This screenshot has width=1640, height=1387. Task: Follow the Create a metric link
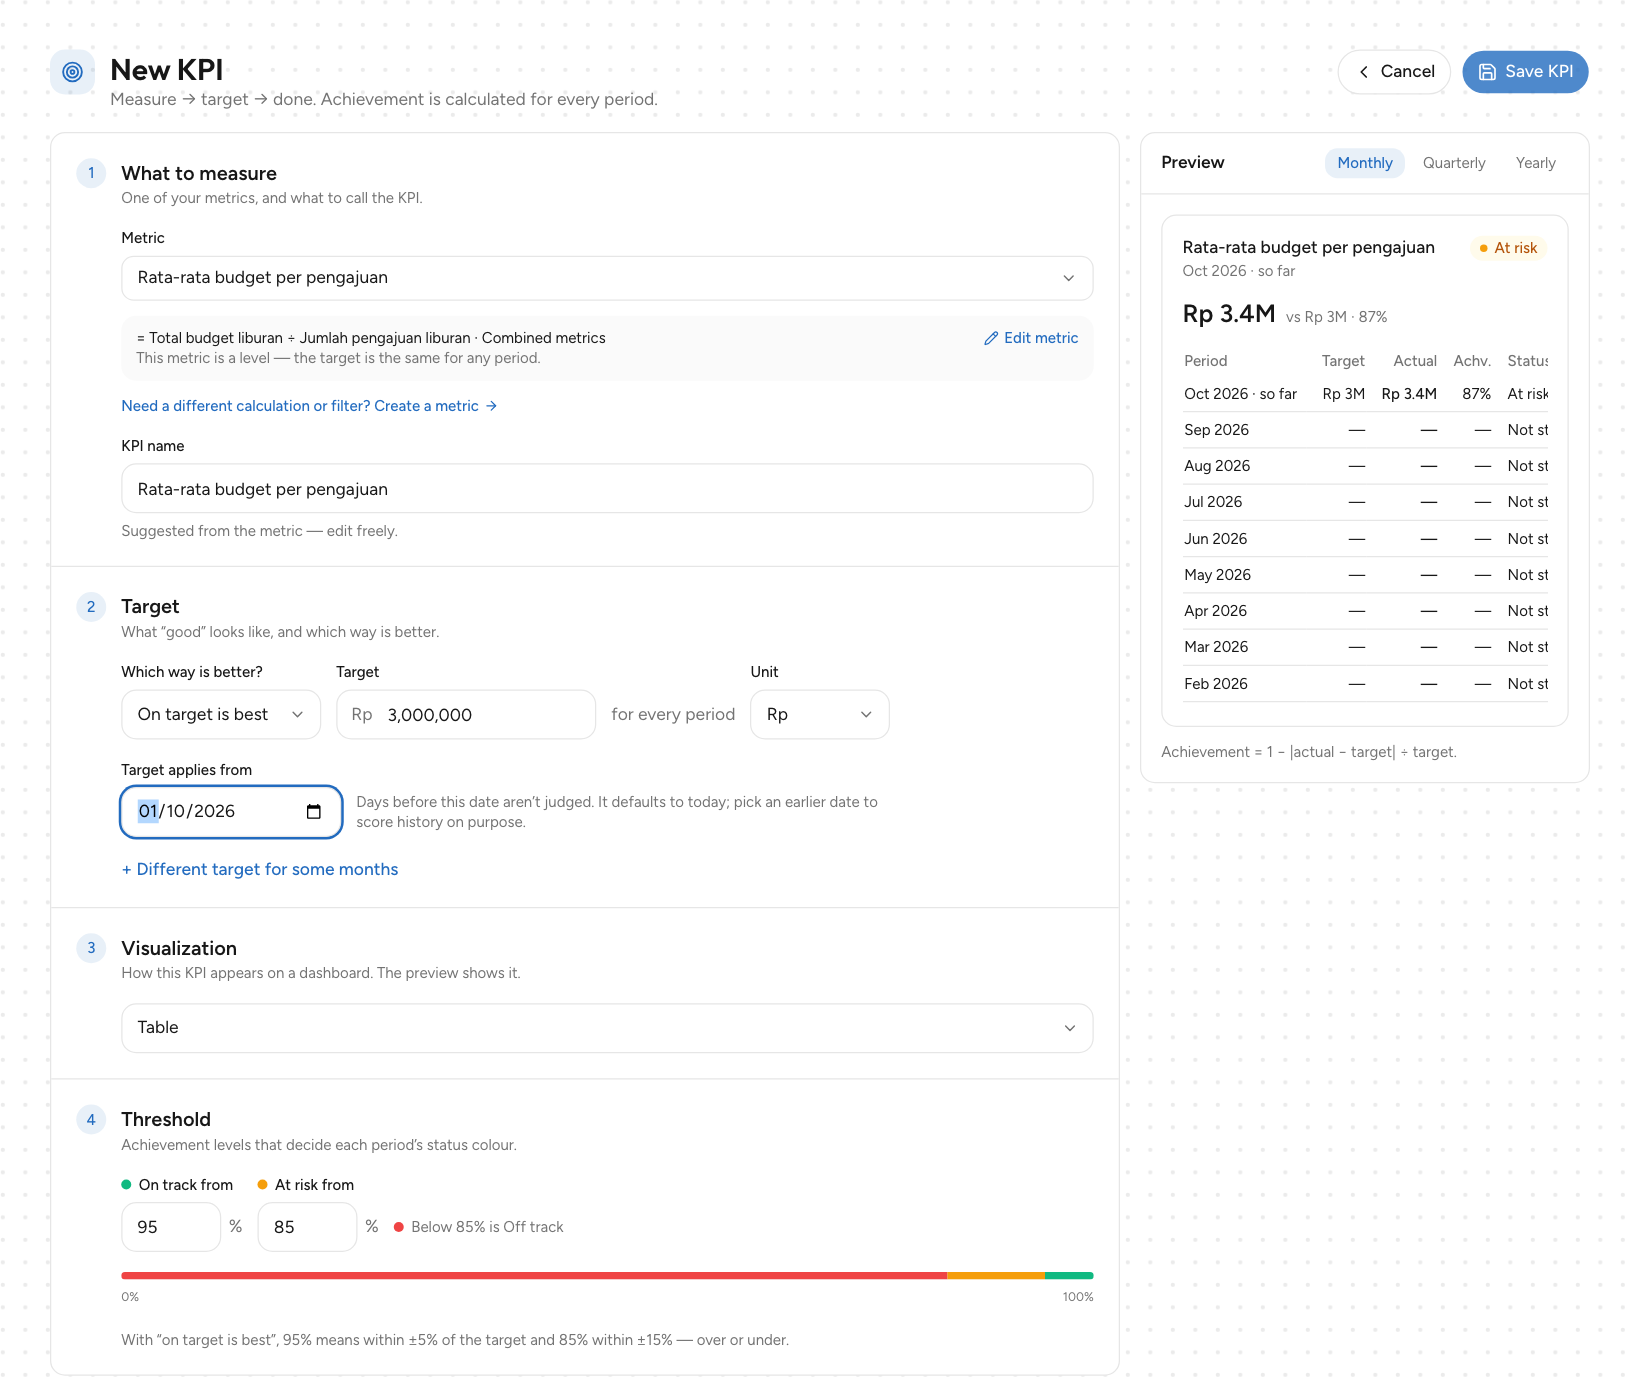coord(309,406)
